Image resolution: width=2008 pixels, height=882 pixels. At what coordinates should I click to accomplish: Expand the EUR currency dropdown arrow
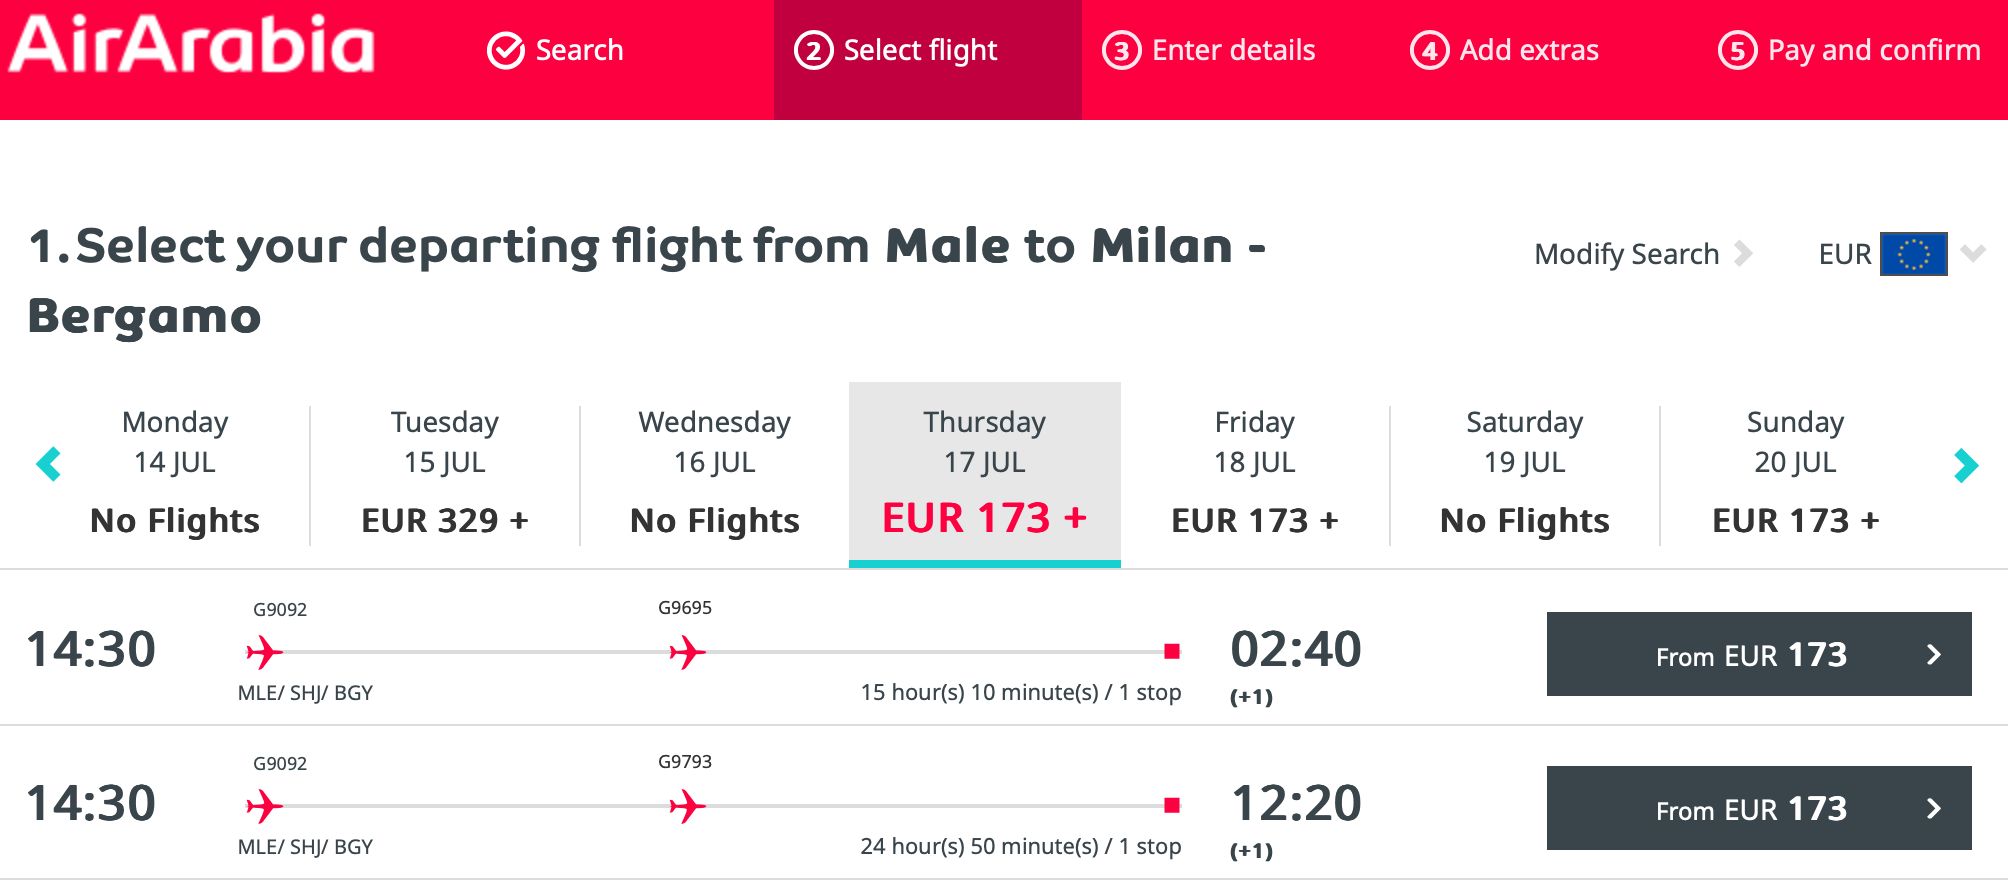coord(1973,253)
